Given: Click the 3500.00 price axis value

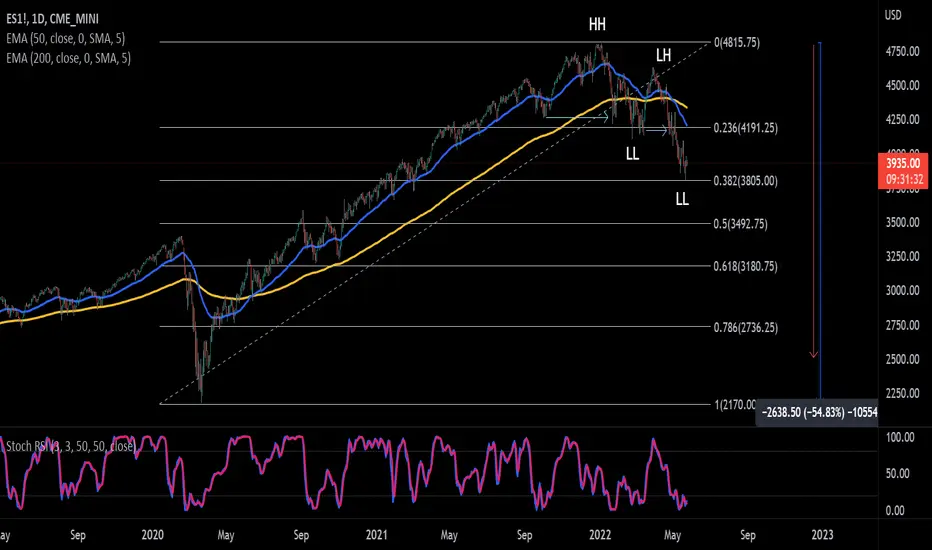Looking at the screenshot, I should pos(902,223).
